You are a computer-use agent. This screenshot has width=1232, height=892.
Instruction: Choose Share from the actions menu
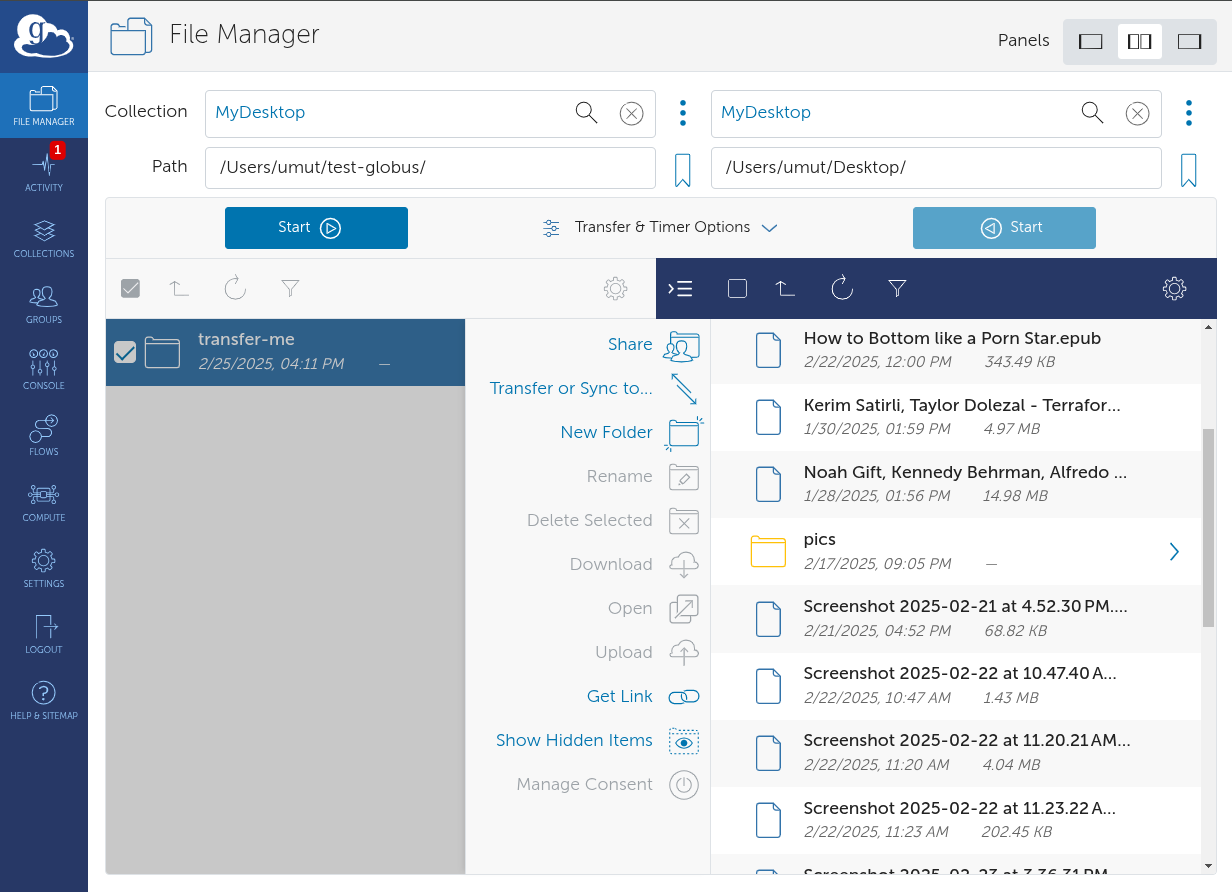[x=653, y=345]
